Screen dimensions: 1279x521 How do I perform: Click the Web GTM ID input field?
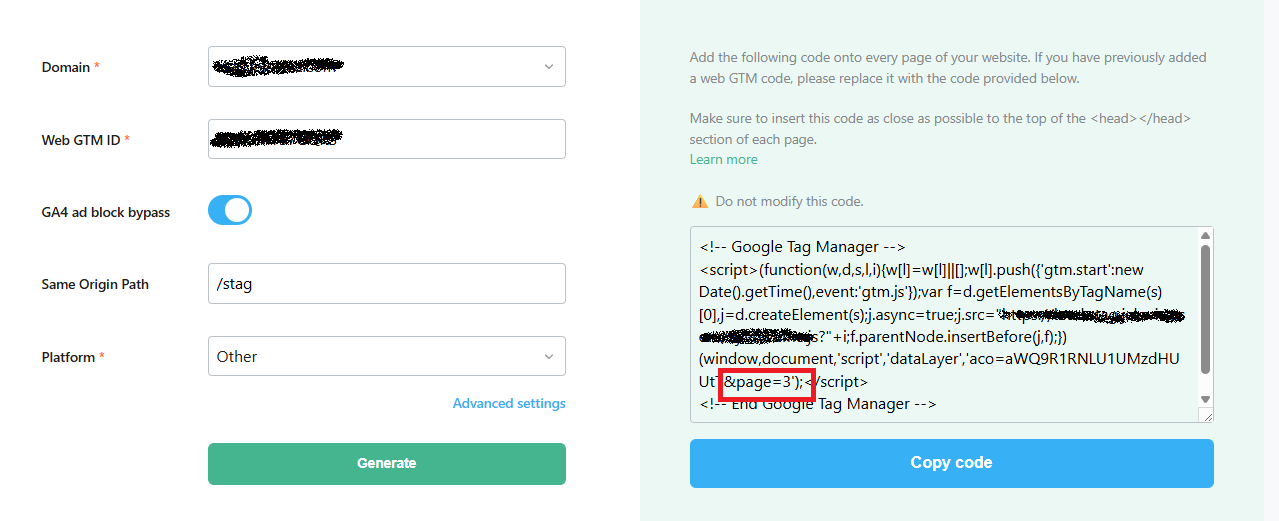pos(386,139)
